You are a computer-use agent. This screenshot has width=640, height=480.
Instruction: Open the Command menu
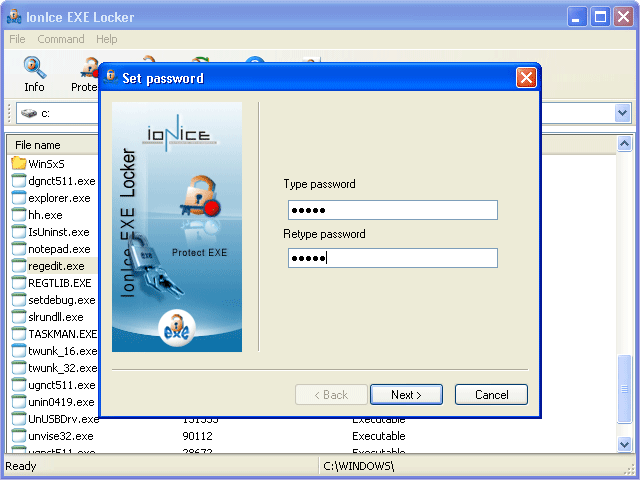(x=61, y=39)
